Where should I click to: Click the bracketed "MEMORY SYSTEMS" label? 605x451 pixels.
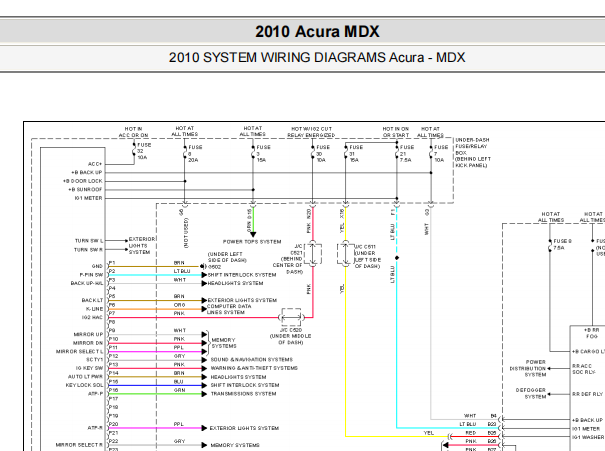tap(224, 343)
